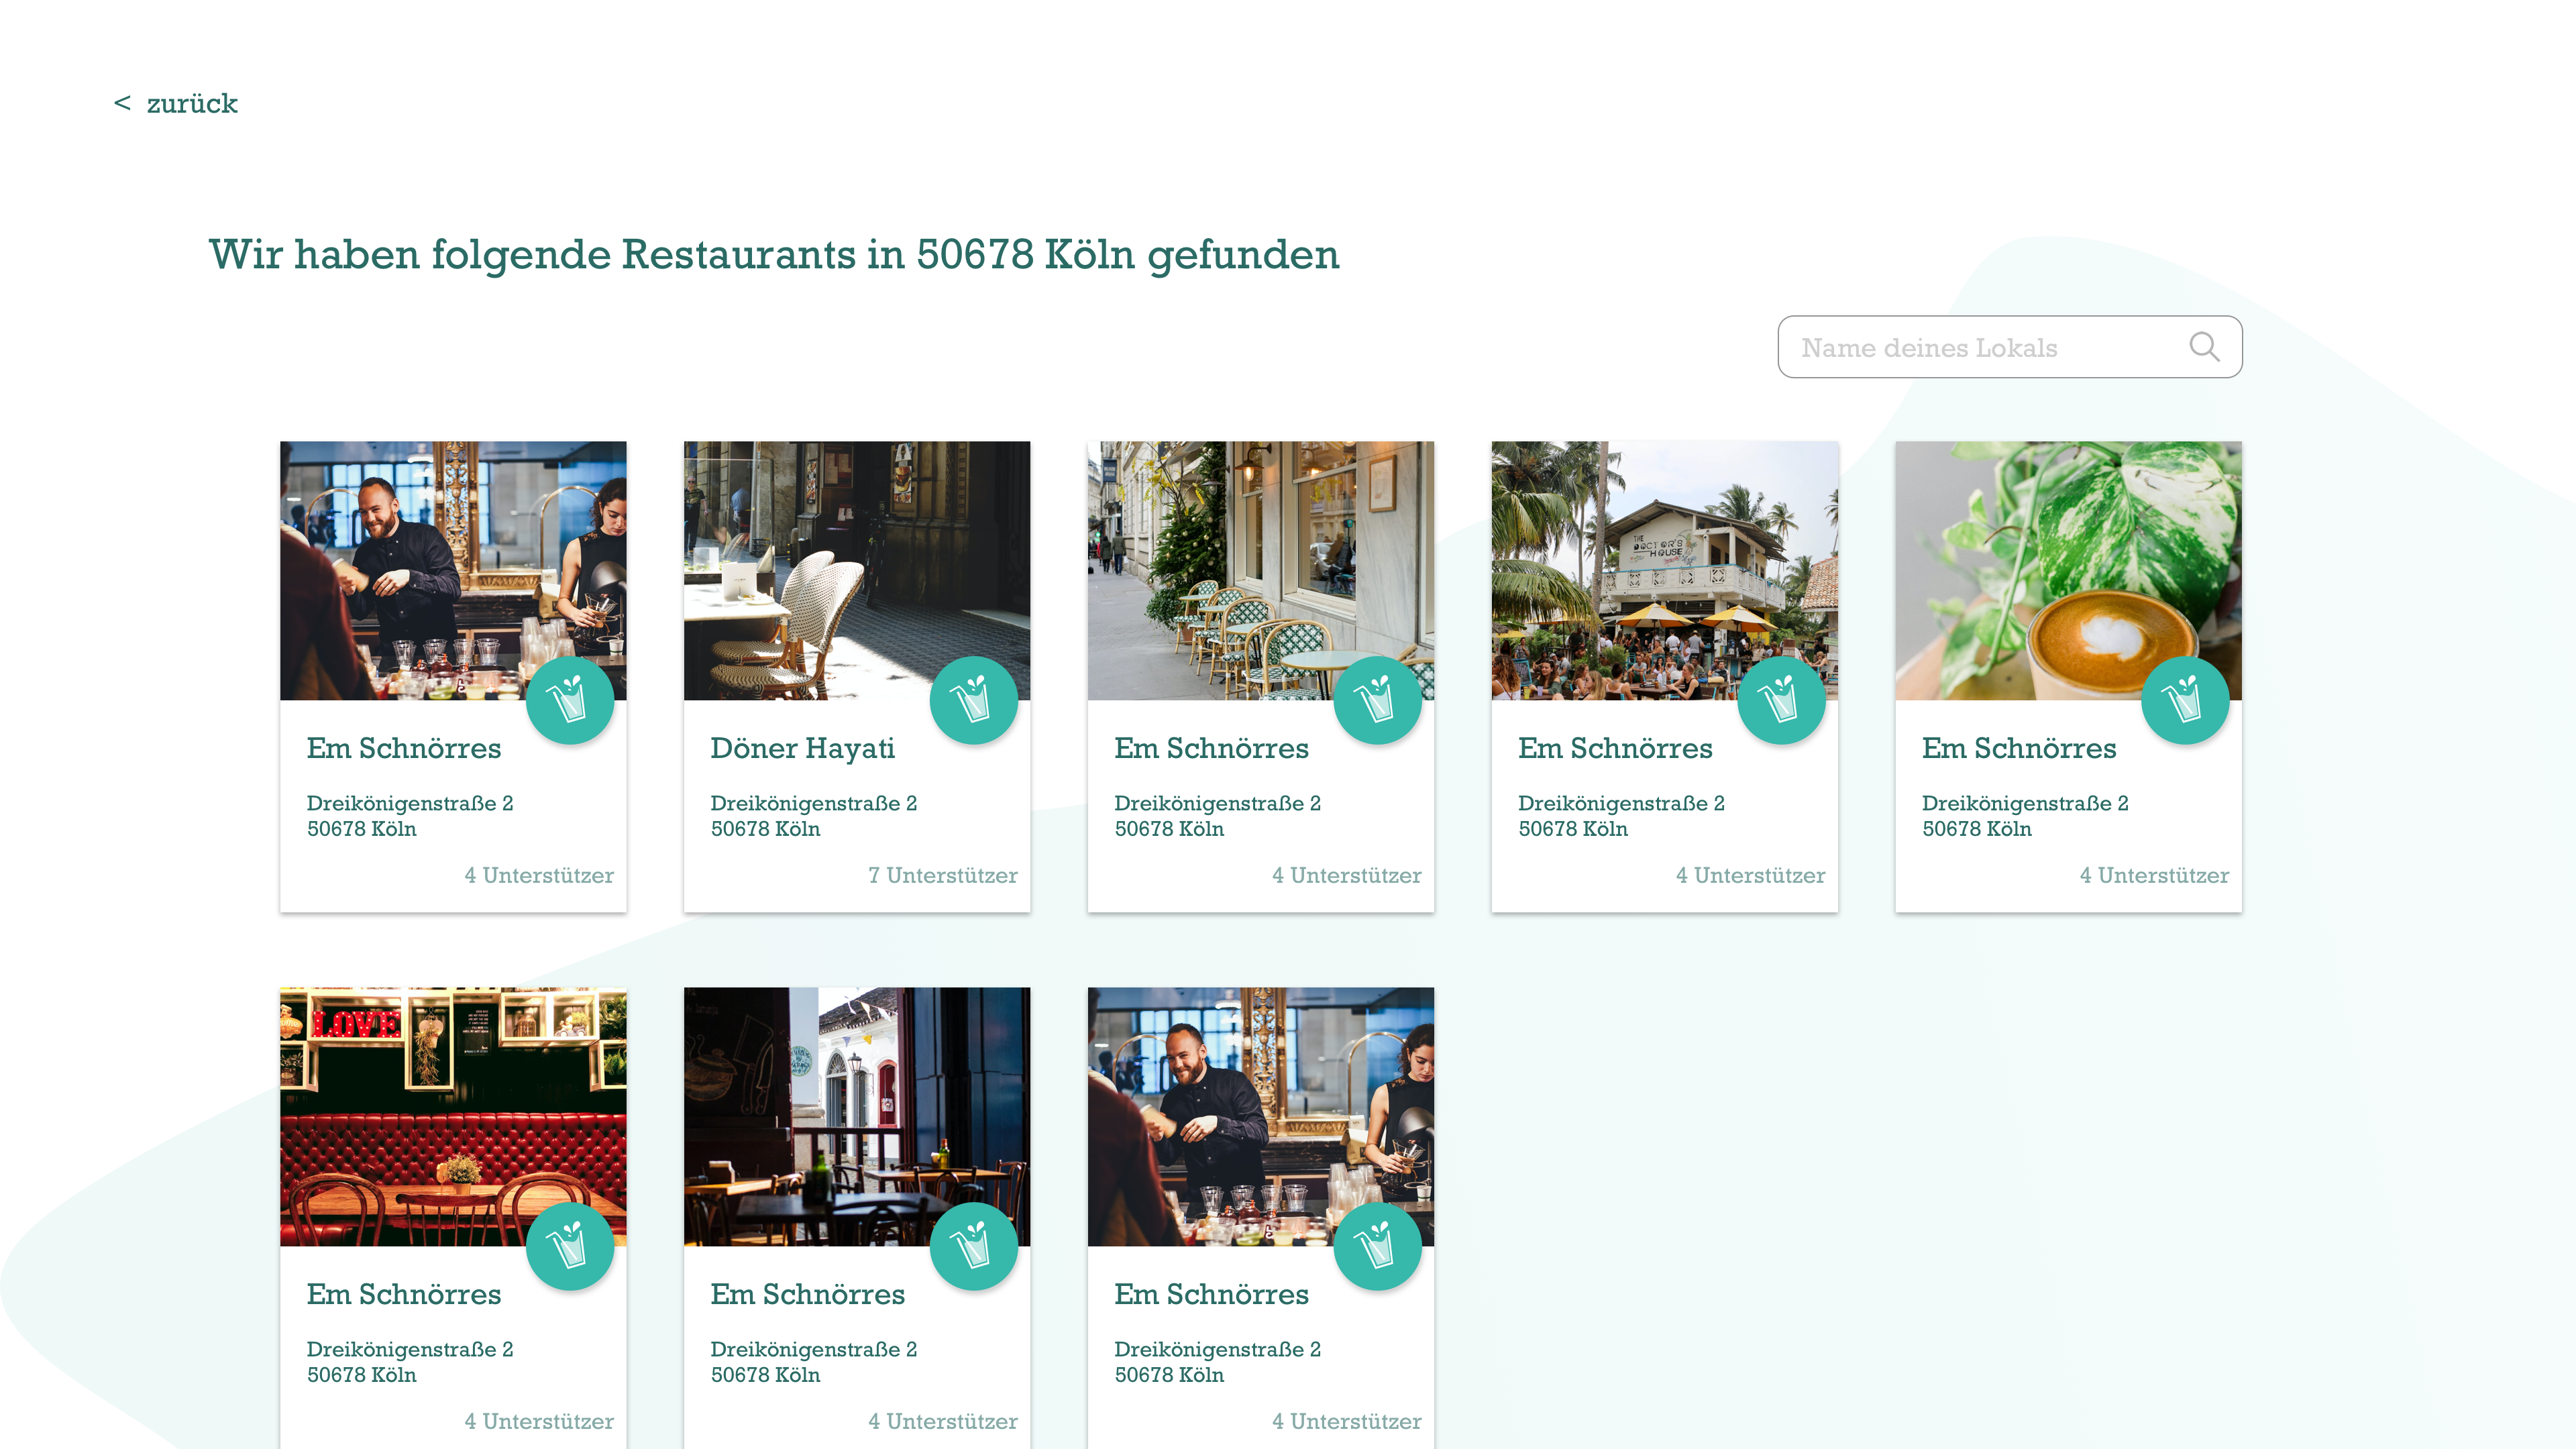Click drink icon on bartender card in first row
The height and width of the screenshot is (1449, 2576).
point(570,700)
